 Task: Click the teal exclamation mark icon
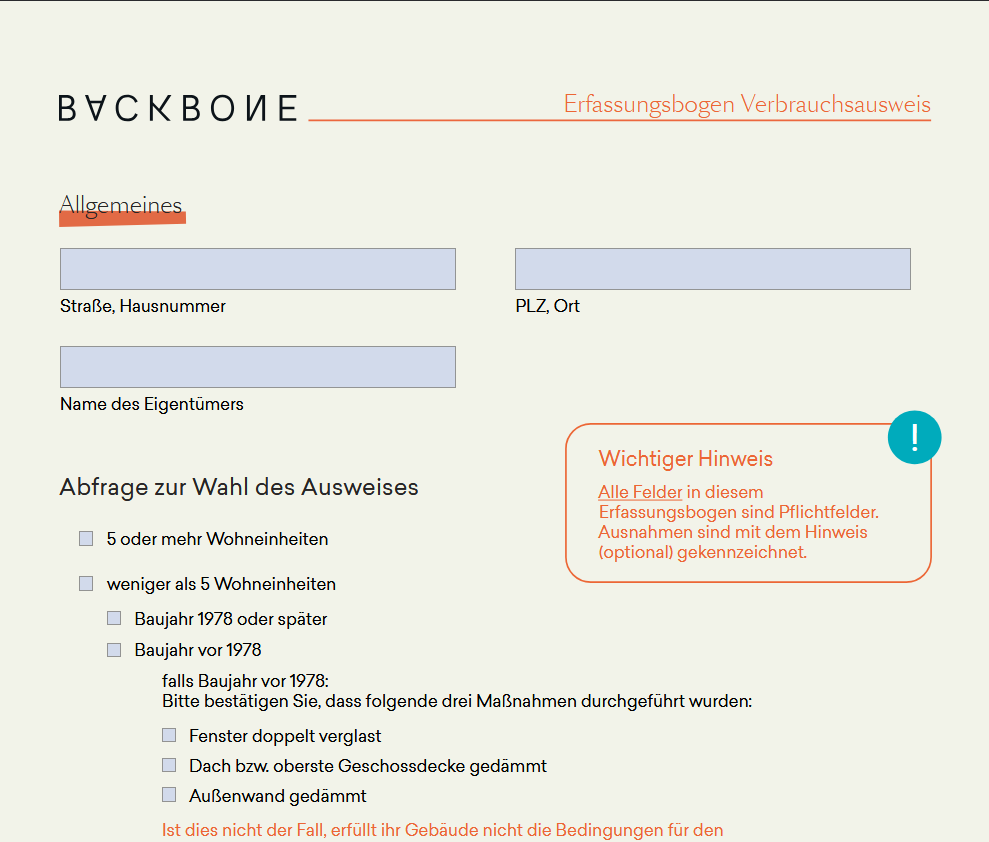click(x=914, y=437)
